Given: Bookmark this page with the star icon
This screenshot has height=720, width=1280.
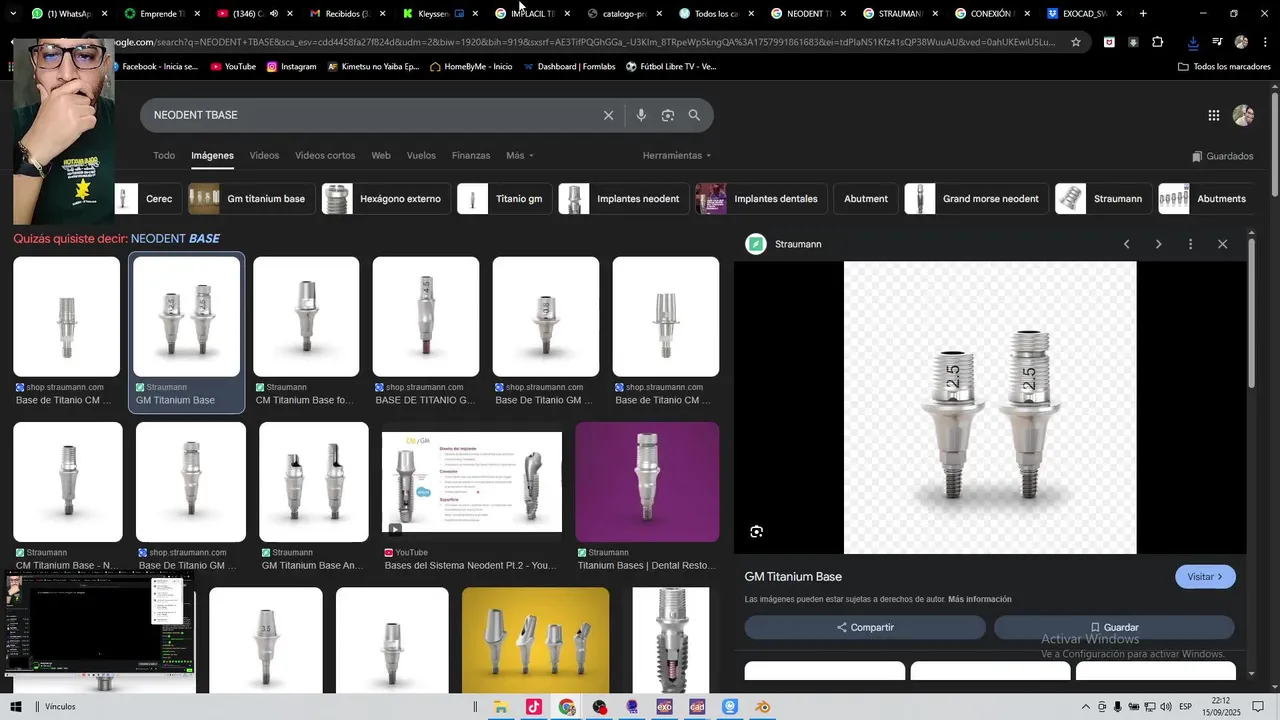Looking at the screenshot, I should (1076, 42).
